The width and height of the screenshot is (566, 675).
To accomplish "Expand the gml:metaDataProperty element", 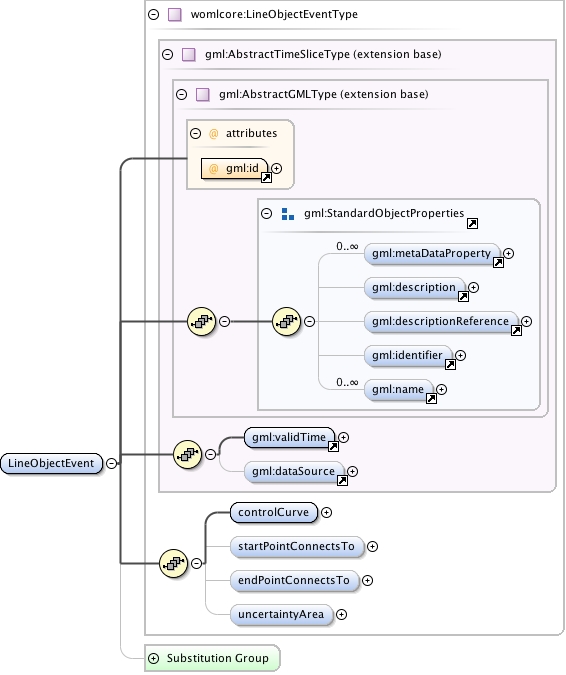I will [x=508, y=253].
